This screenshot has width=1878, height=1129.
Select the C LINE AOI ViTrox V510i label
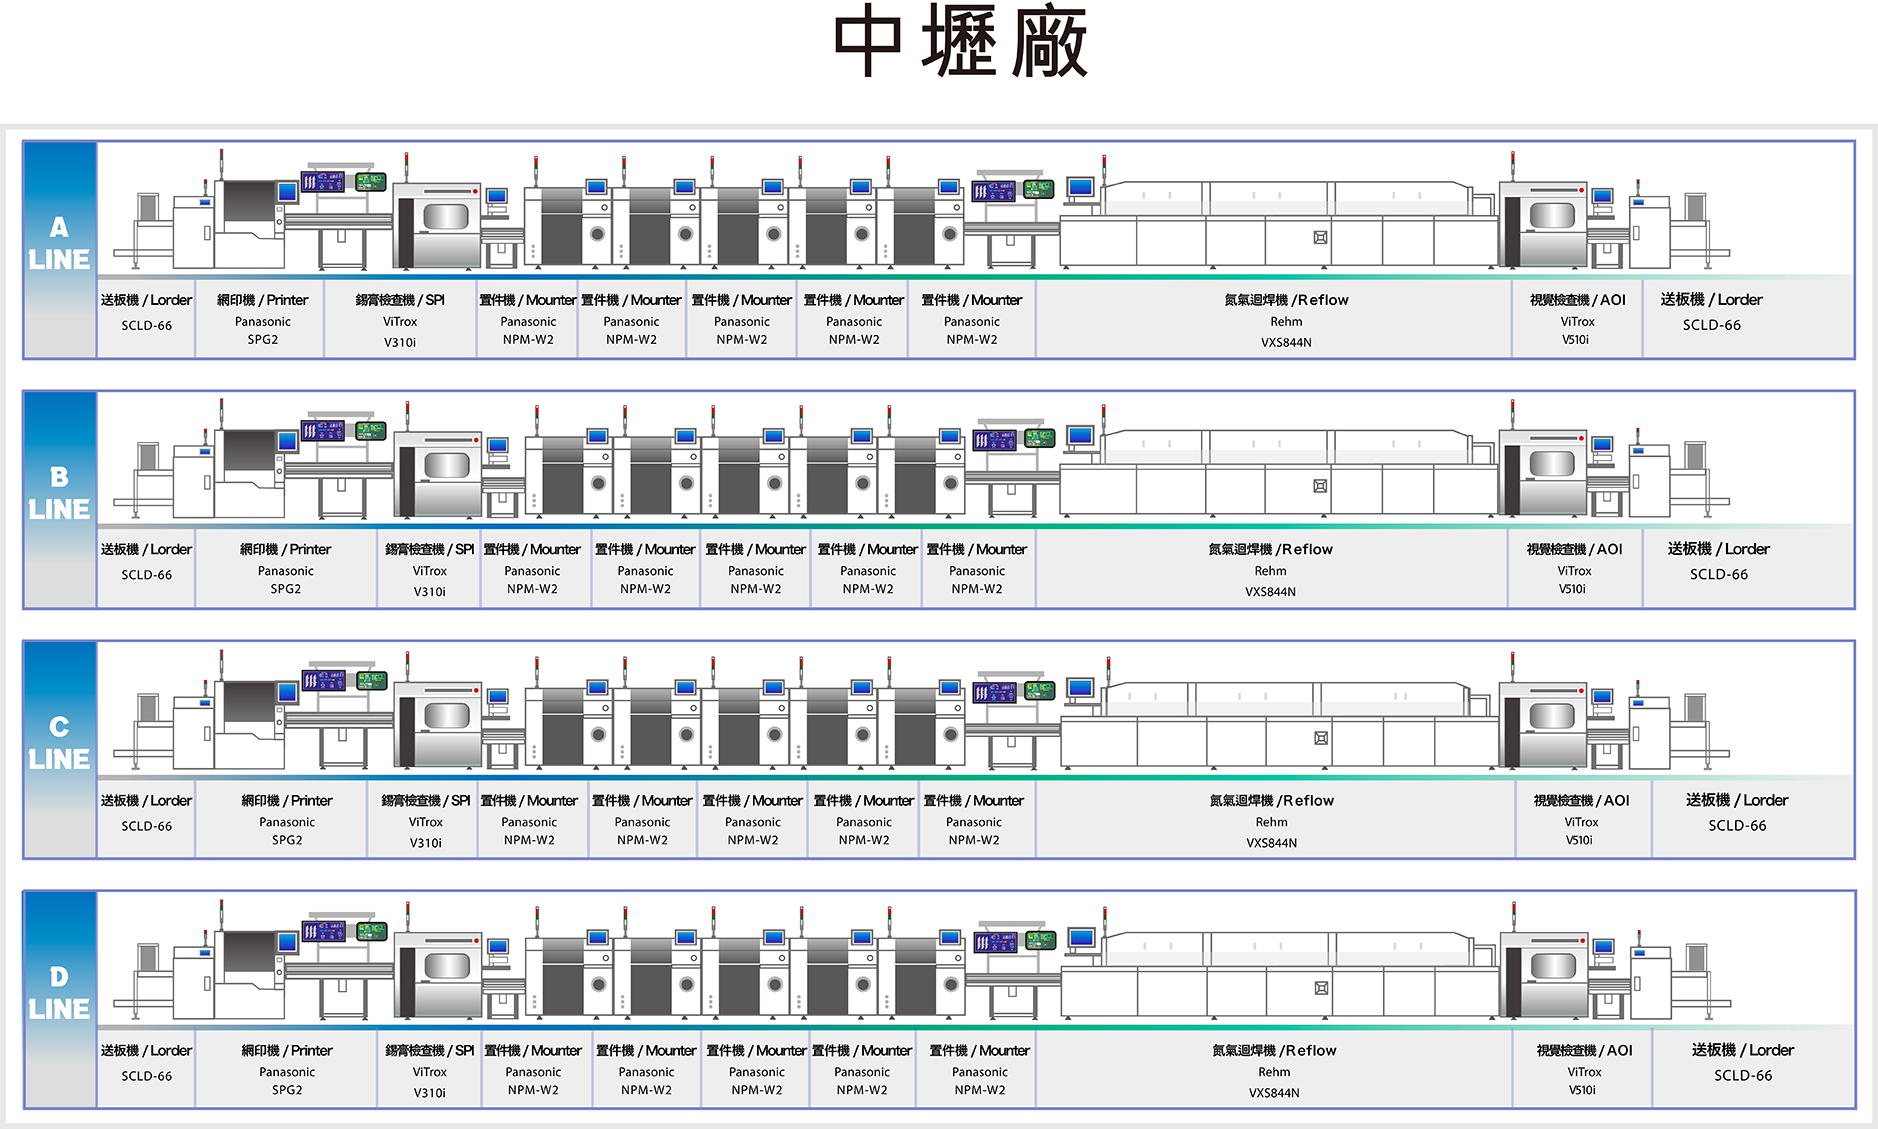(1581, 820)
